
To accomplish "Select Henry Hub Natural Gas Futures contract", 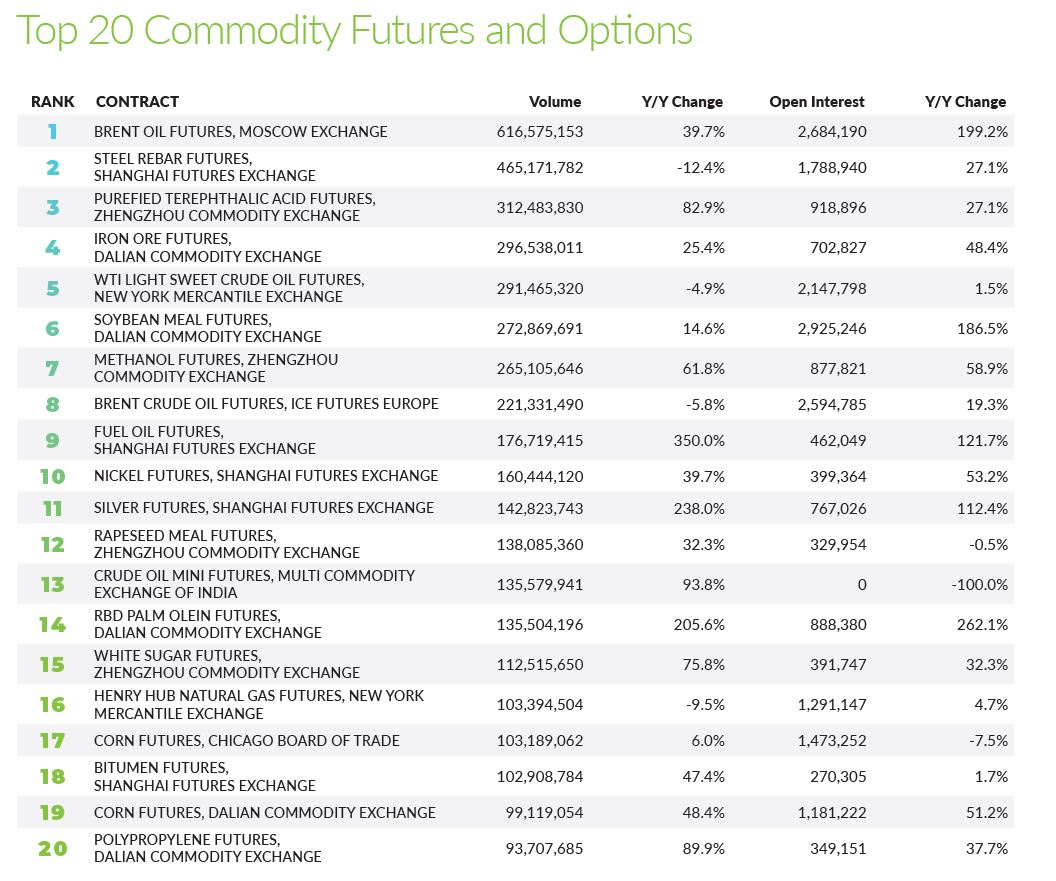I will click(259, 705).
